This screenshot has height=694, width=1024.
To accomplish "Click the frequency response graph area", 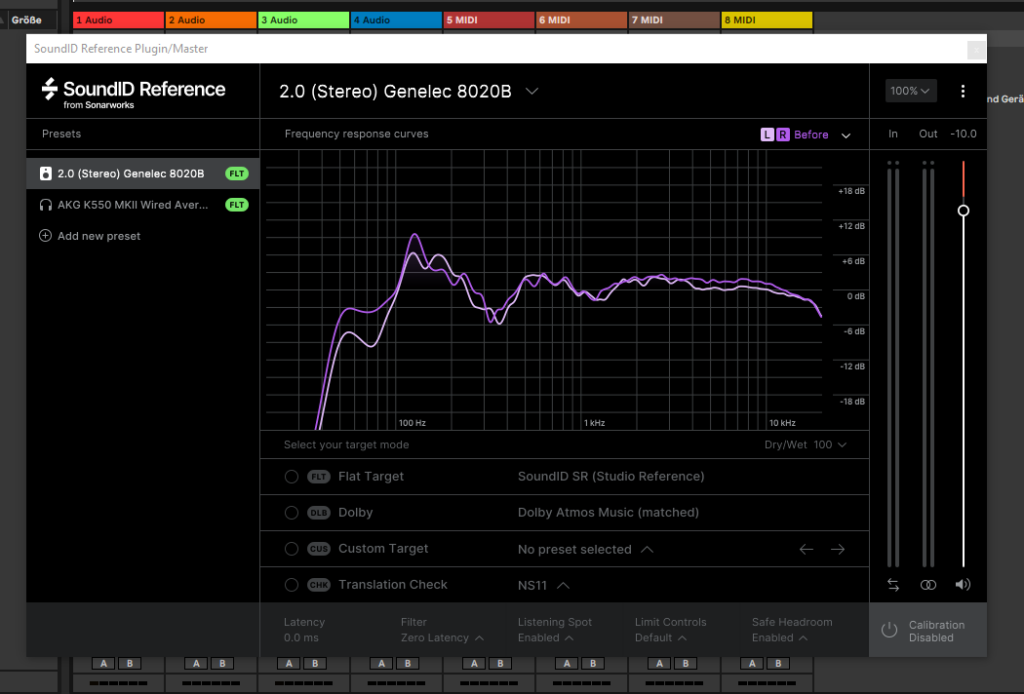I will click(x=544, y=289).
